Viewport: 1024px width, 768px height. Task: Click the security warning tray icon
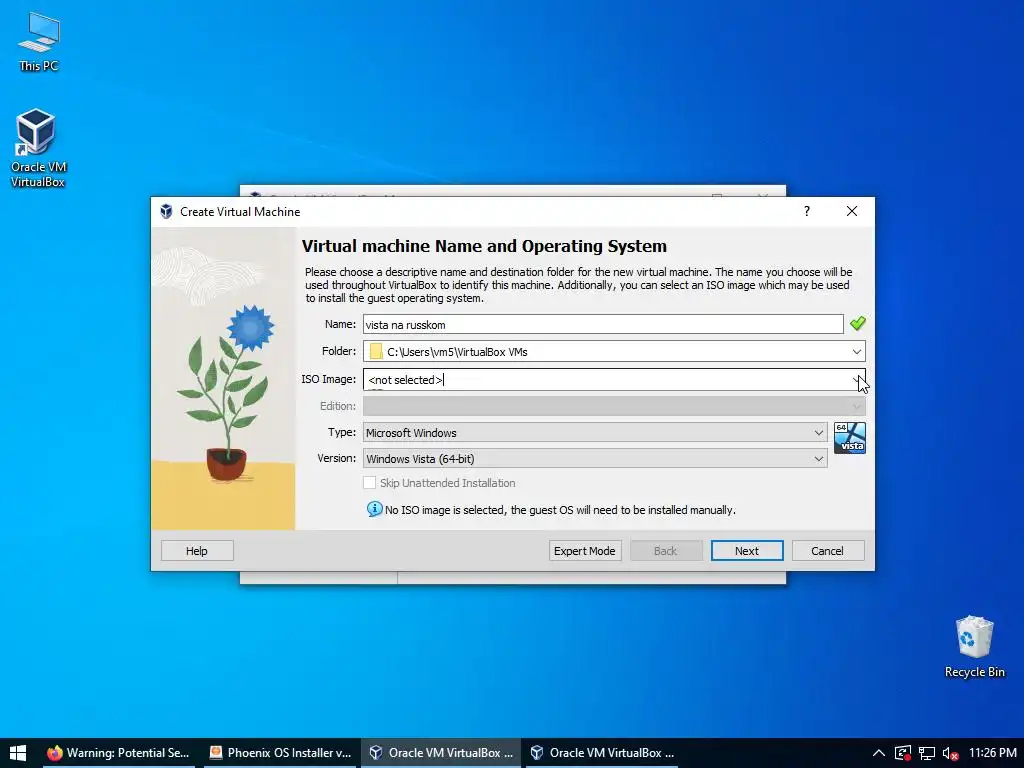903,753
